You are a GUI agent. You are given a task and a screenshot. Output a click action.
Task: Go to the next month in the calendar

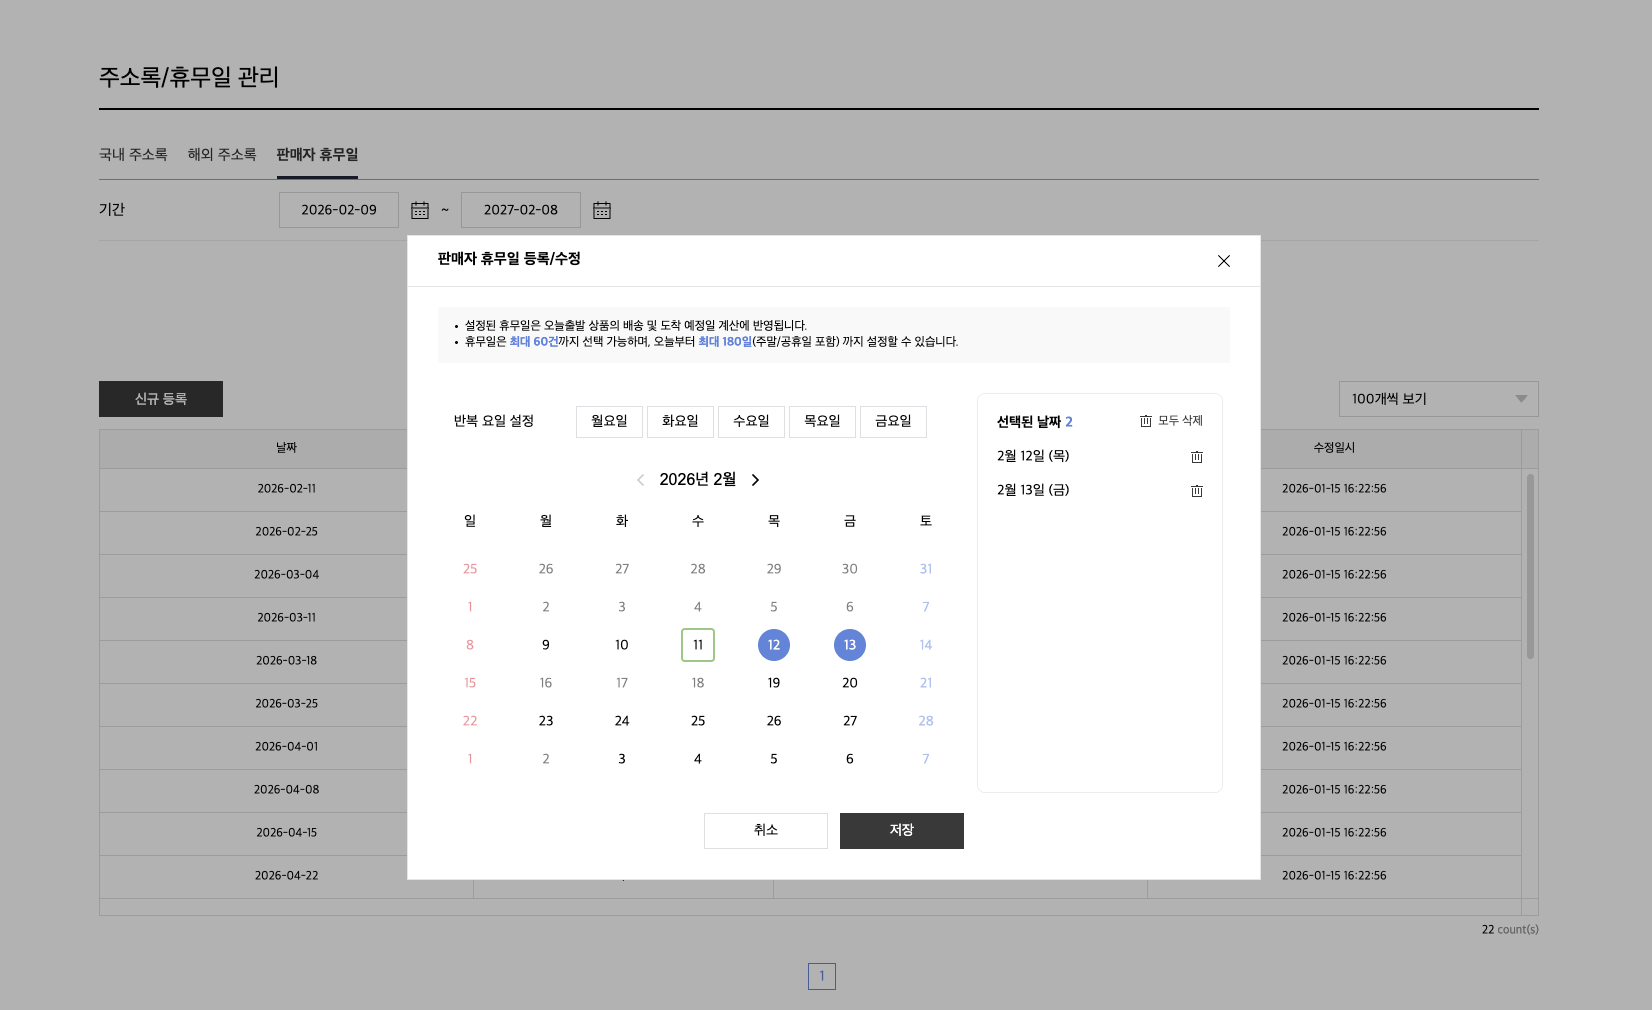[755, 480]
